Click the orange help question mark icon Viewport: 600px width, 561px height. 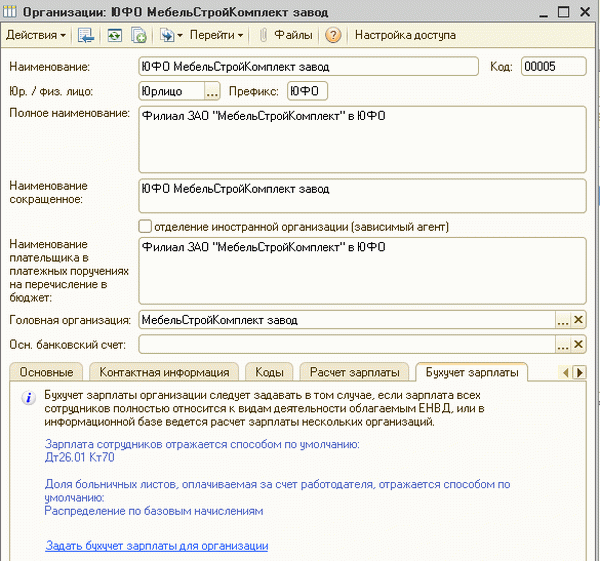(333, 35)
